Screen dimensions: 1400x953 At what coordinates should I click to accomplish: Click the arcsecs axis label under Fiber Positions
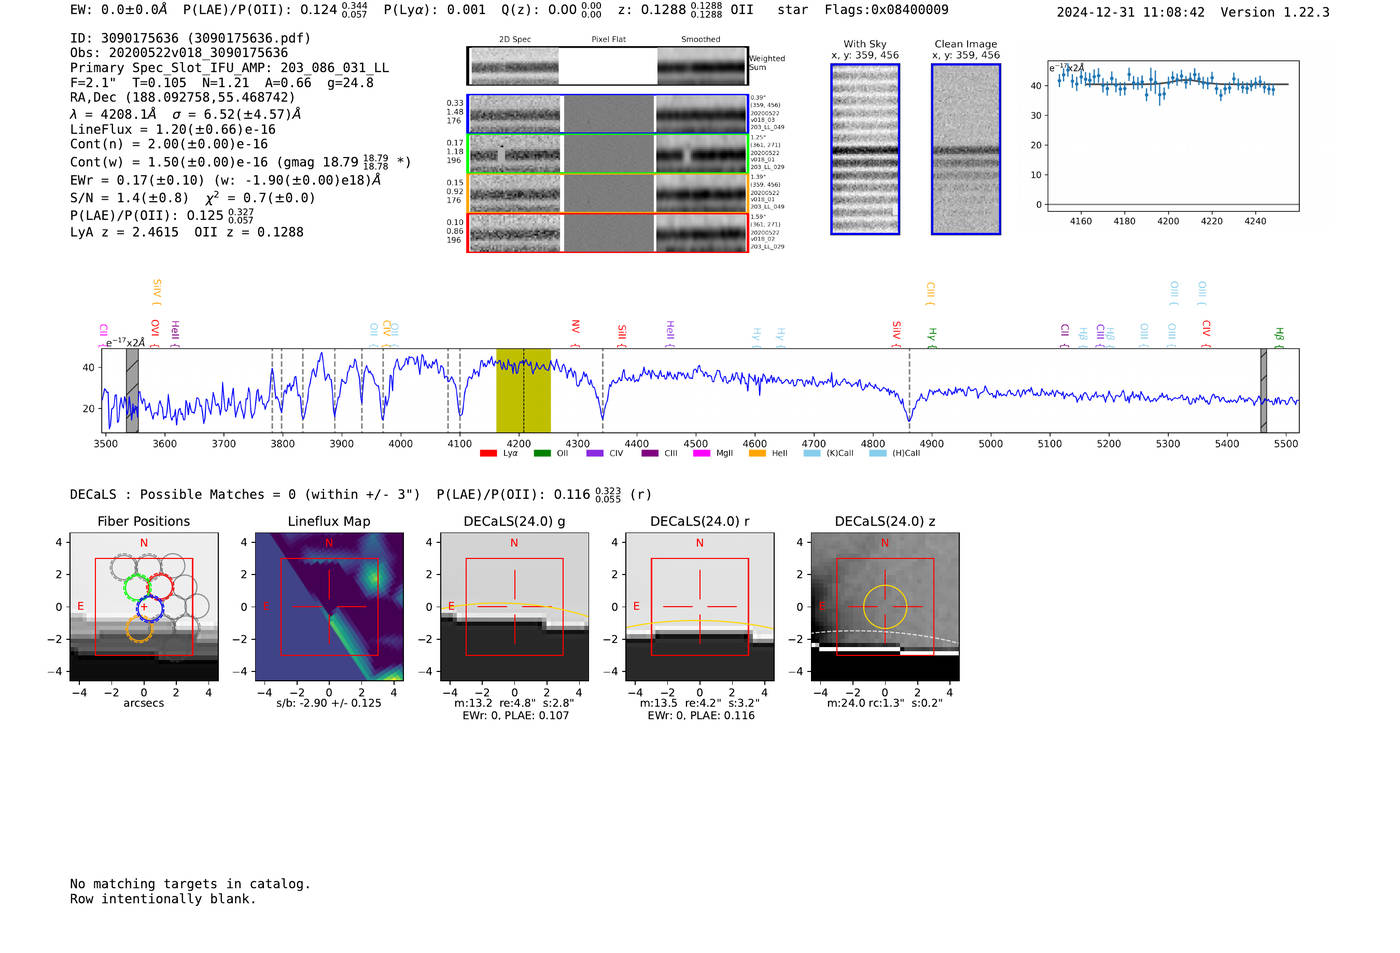[144, 703]
